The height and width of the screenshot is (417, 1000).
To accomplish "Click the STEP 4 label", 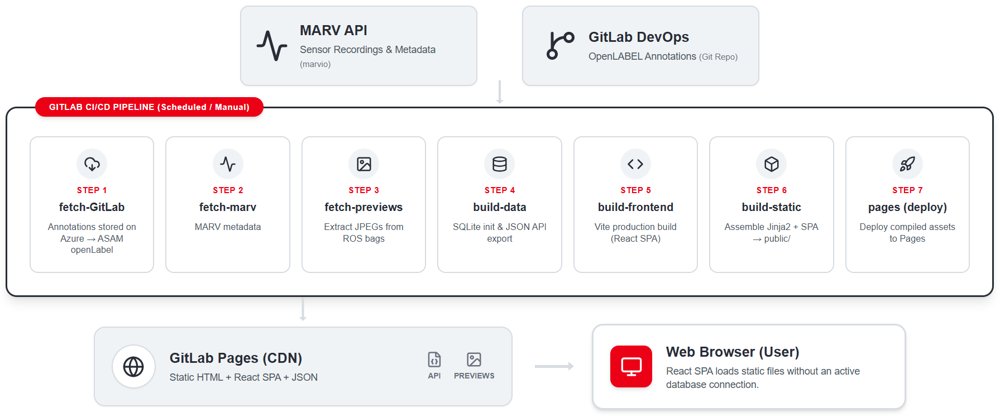I will [499, 190].
